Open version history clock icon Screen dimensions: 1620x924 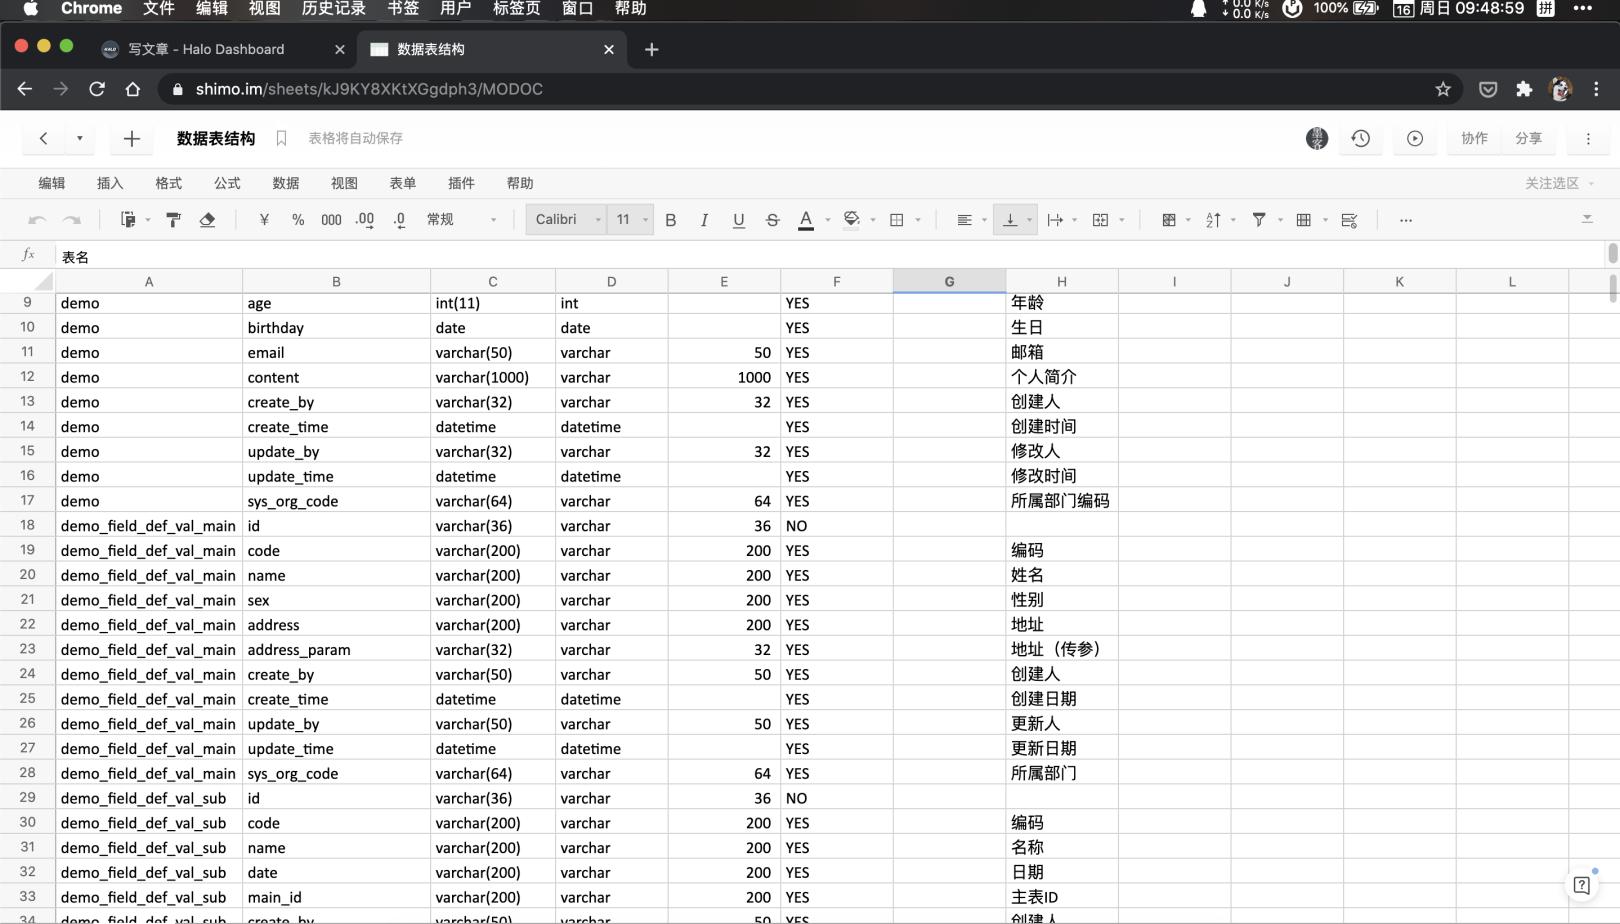1360,139
